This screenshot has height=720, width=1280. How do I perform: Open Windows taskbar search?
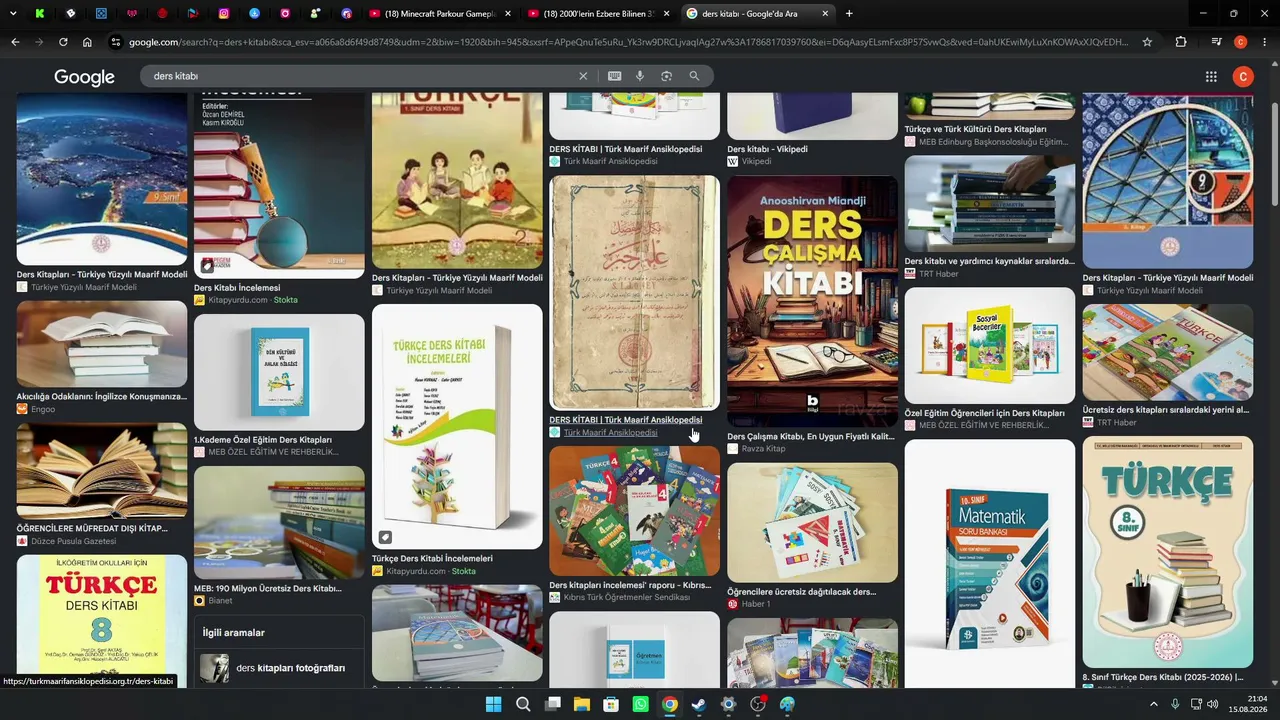523,704
